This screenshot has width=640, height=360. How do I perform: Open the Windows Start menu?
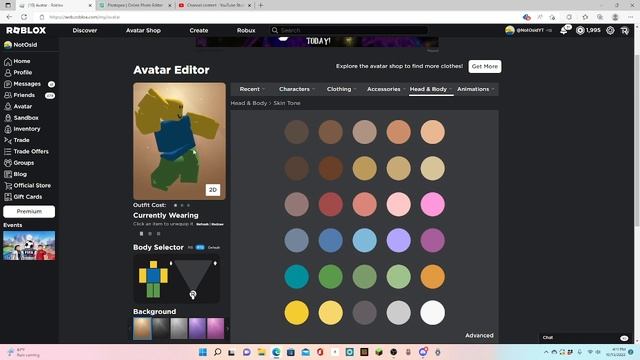[x=202, y=352]
